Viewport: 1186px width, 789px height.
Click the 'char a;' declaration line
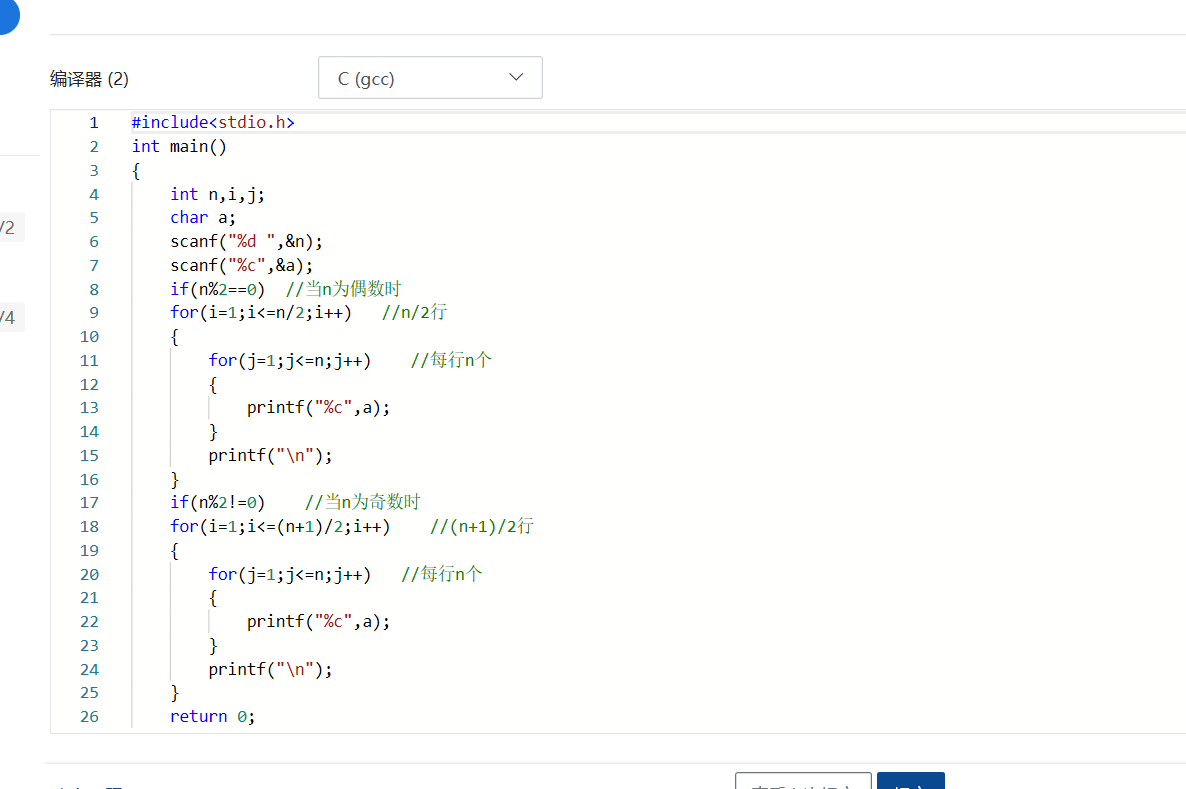(203, 218)
